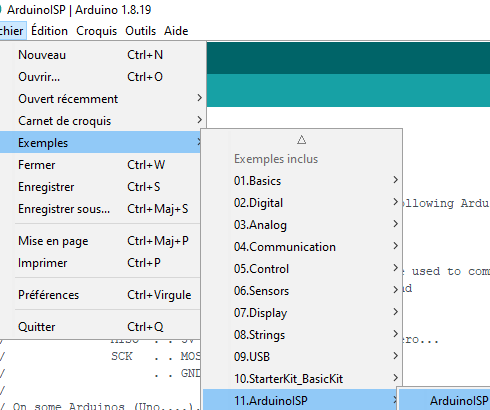This screenshot has width=490, height=410.
Task: Expand the 03.Analog examples
Action: click(302, 225)
